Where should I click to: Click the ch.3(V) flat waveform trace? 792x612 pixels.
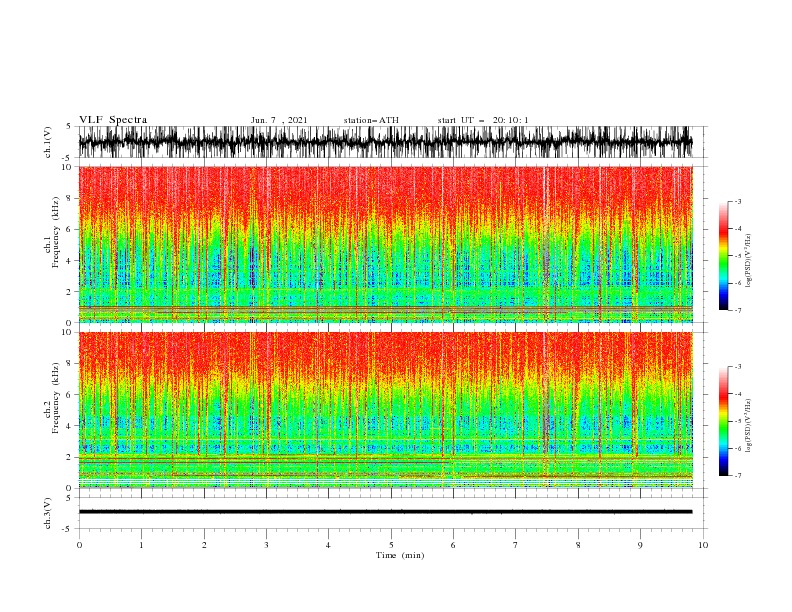(x=385, y=512)
